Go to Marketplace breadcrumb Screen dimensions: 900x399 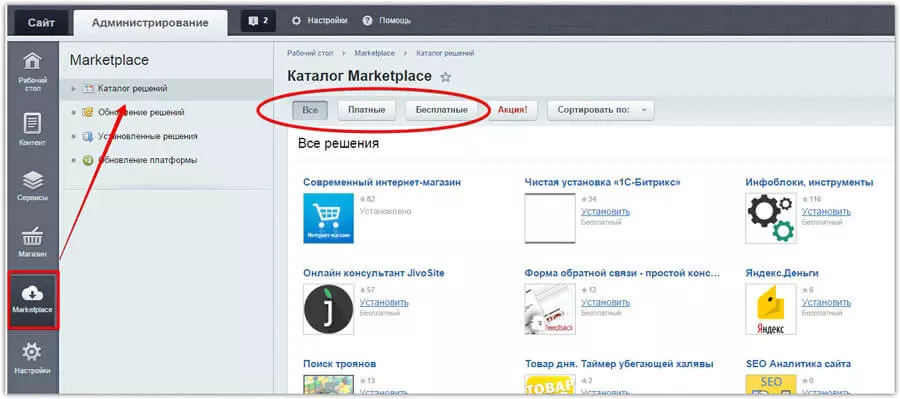[374, 53]
